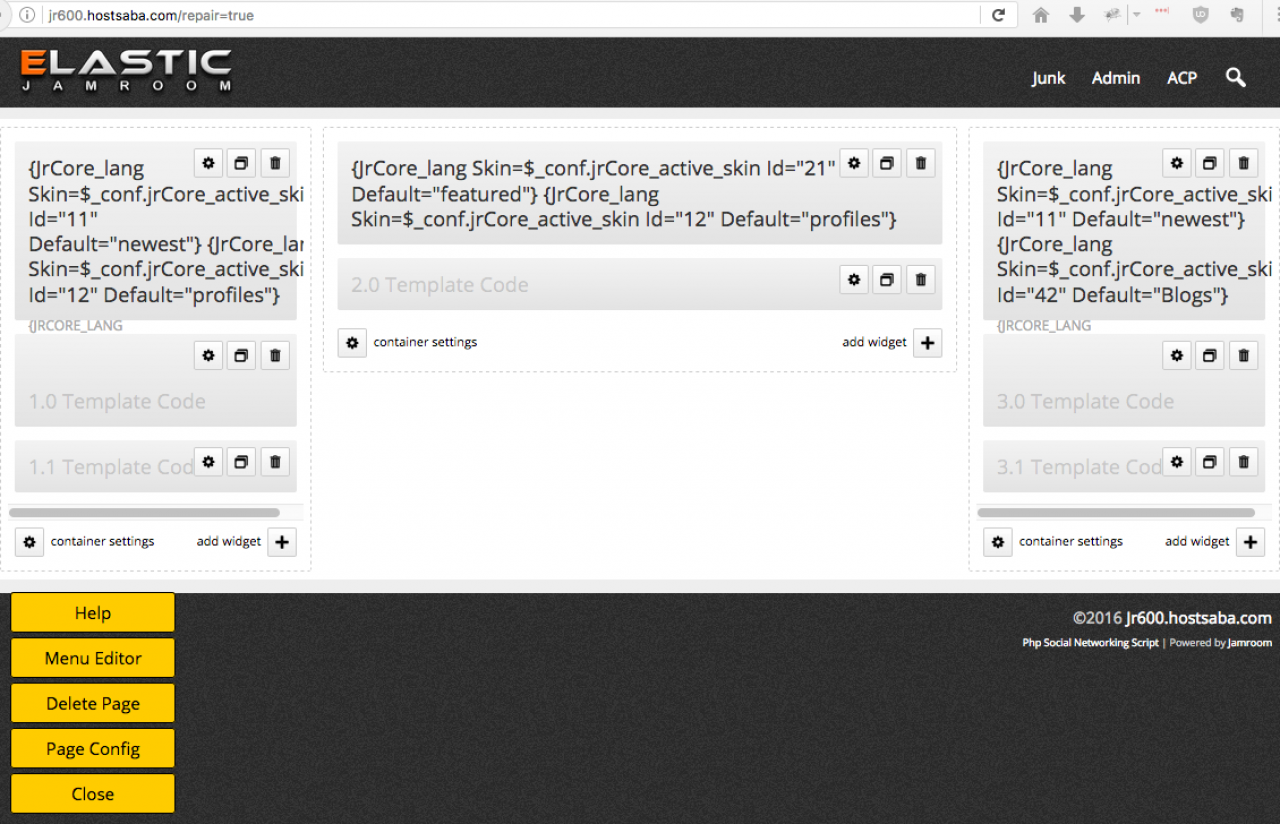Open the site search magnifier
Viewport: 1280px width, 824px height.
pyautogui.click(x=1236, y=77)
